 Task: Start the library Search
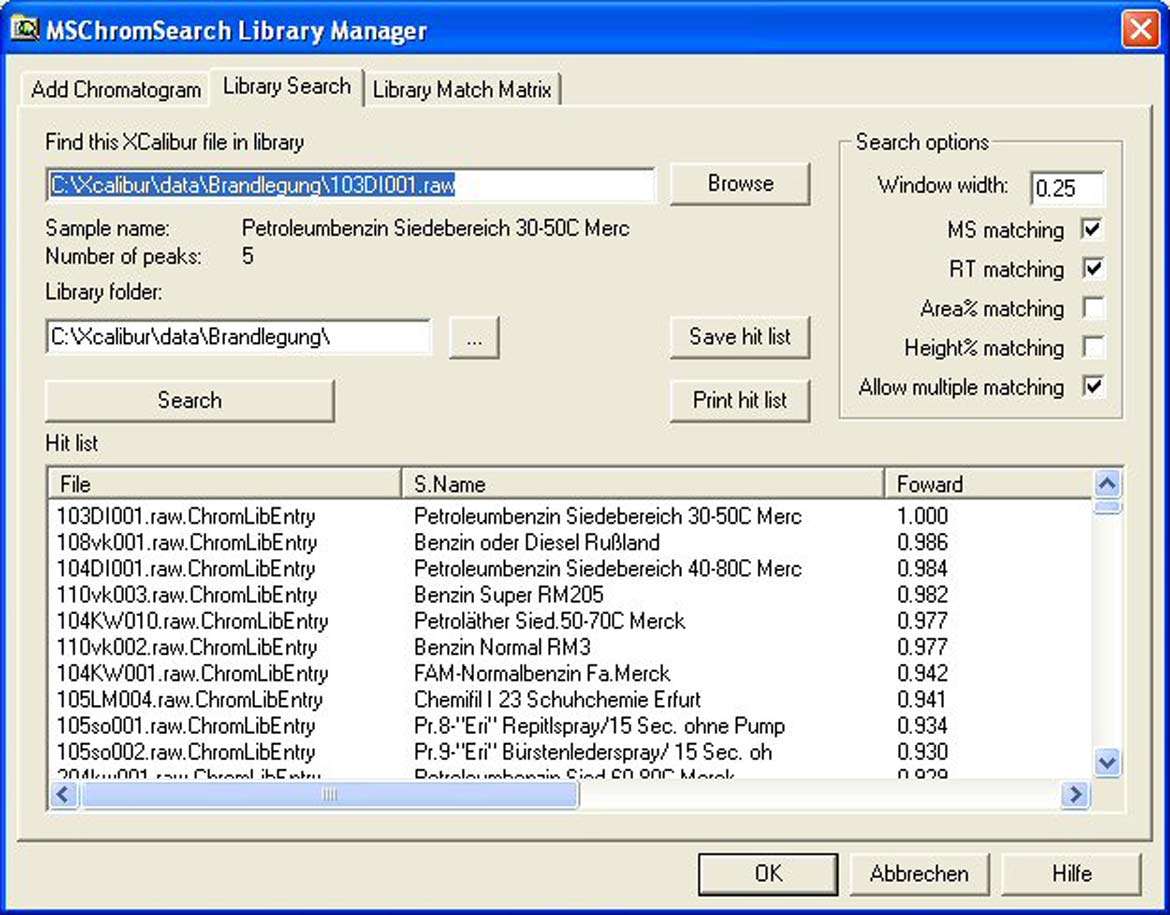pyautogui.click(x=190, y=401)
